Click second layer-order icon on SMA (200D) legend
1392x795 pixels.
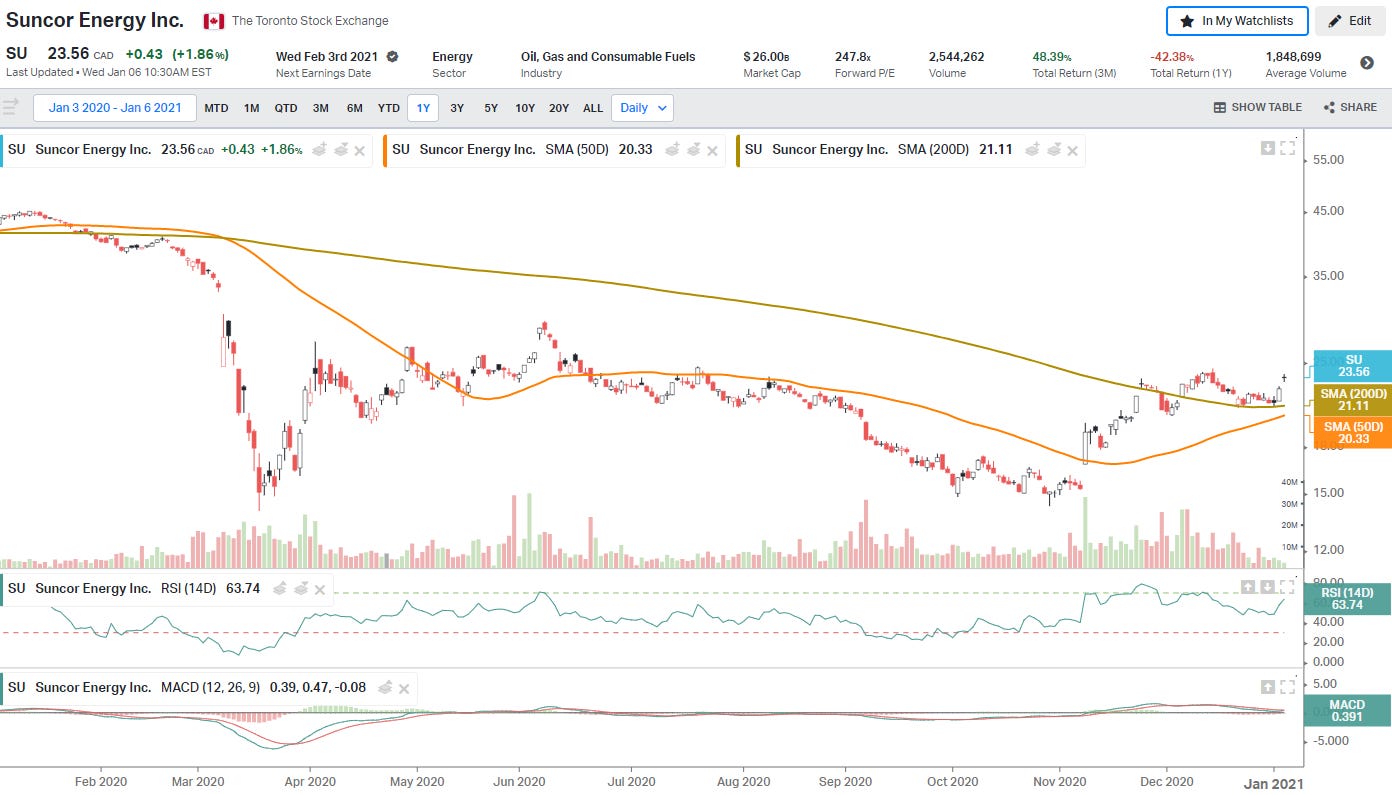click(1053, 150)
